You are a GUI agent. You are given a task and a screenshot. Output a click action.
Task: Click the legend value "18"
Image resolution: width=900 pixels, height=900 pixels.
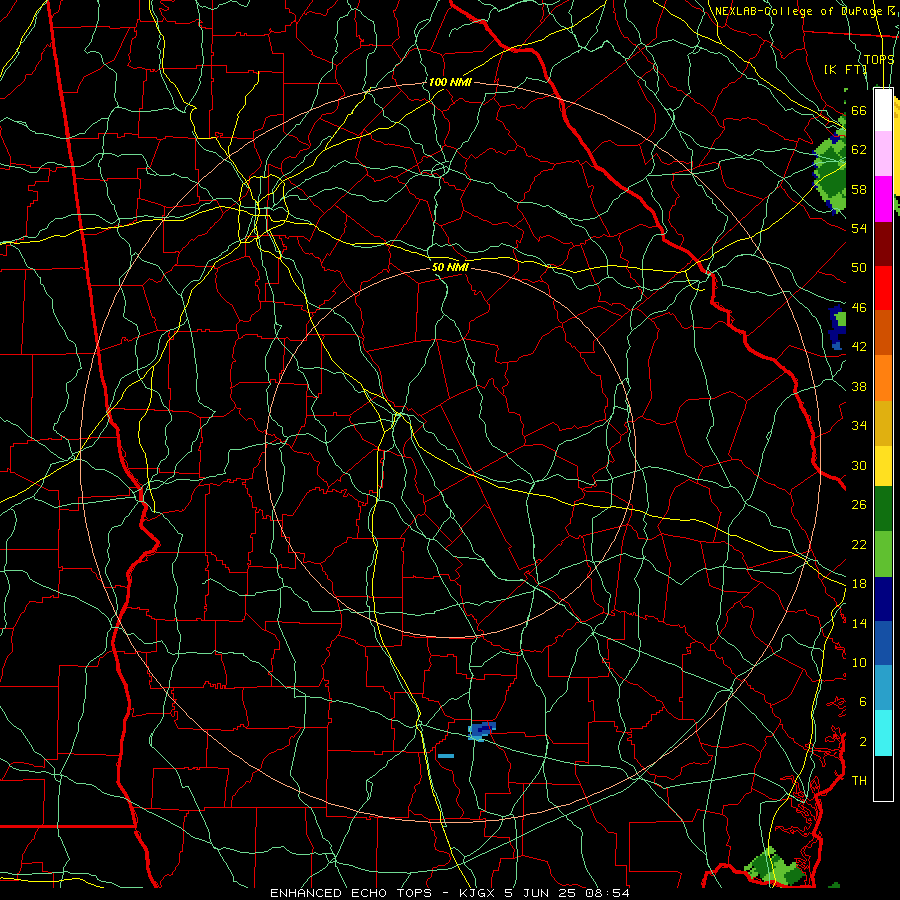click(859, 584)
